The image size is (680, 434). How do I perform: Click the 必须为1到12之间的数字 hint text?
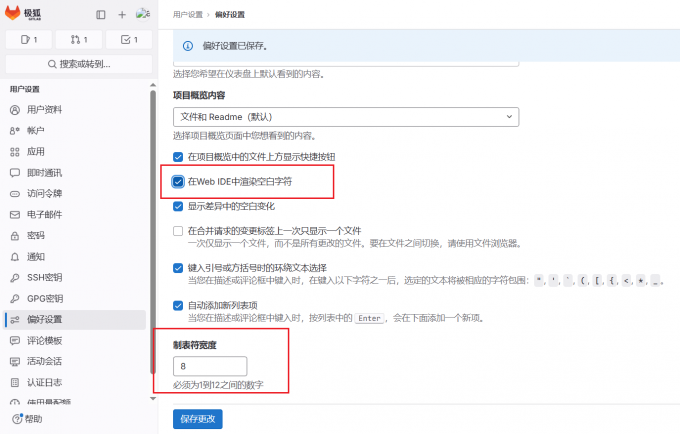coord(218,385)
